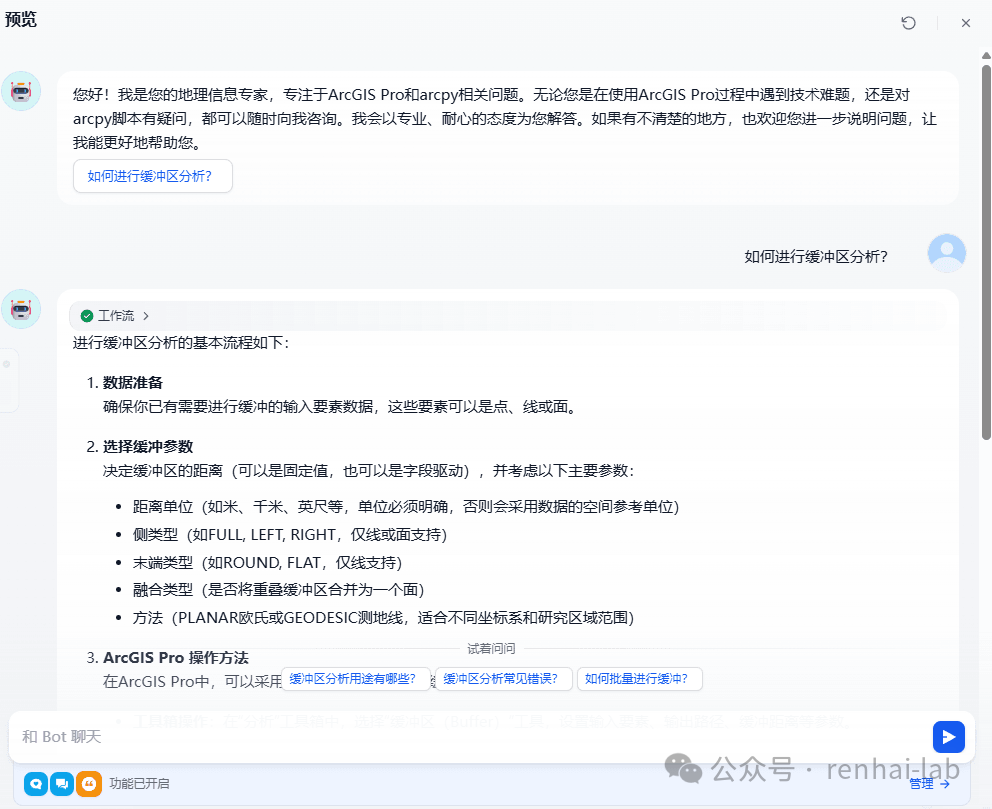This screenshot has width=992, height=809.
Task: Click the 预览 label at top left
Action: pos(21,18)
